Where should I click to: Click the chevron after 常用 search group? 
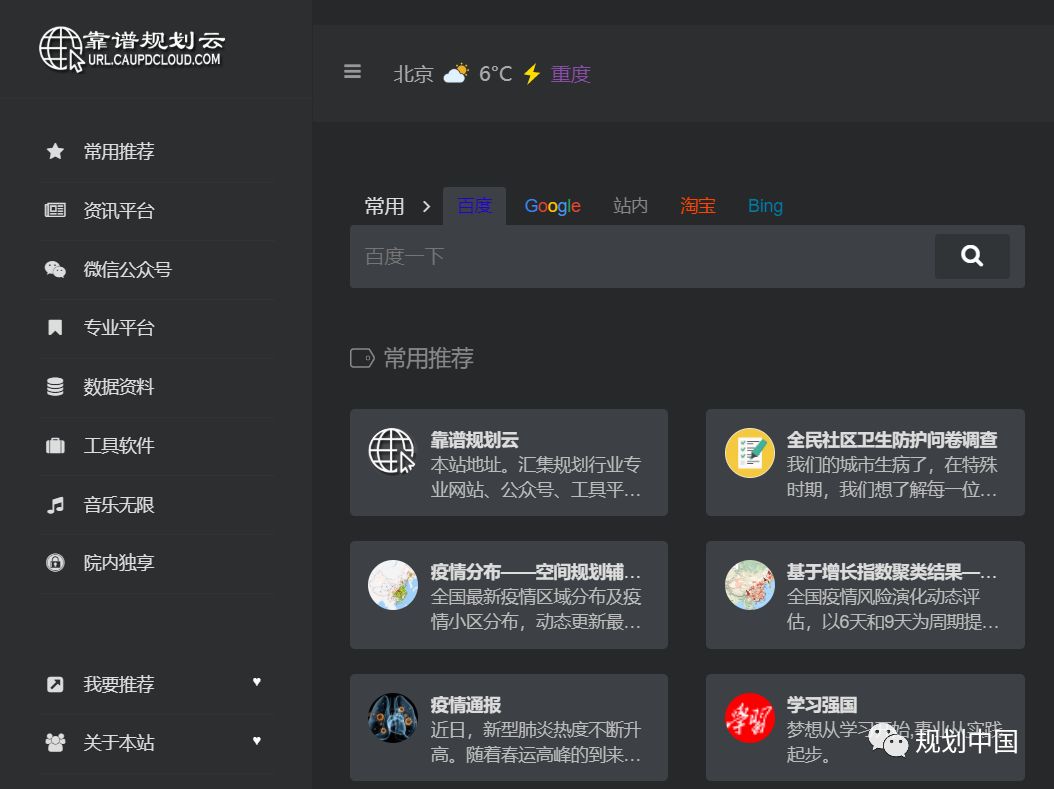(426, 206)
